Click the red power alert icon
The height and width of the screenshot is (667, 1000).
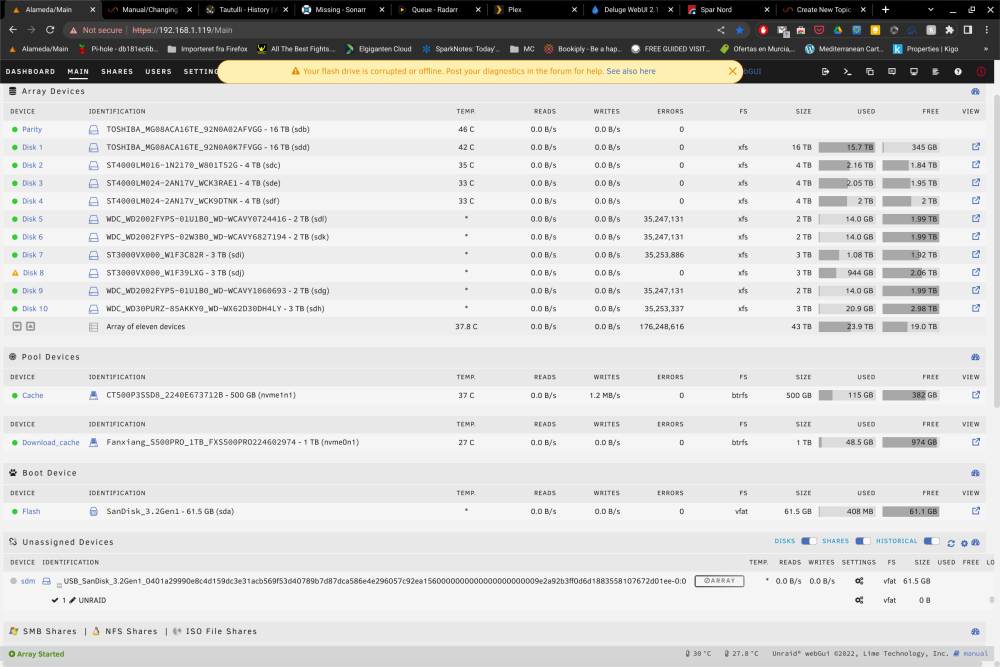981,71
